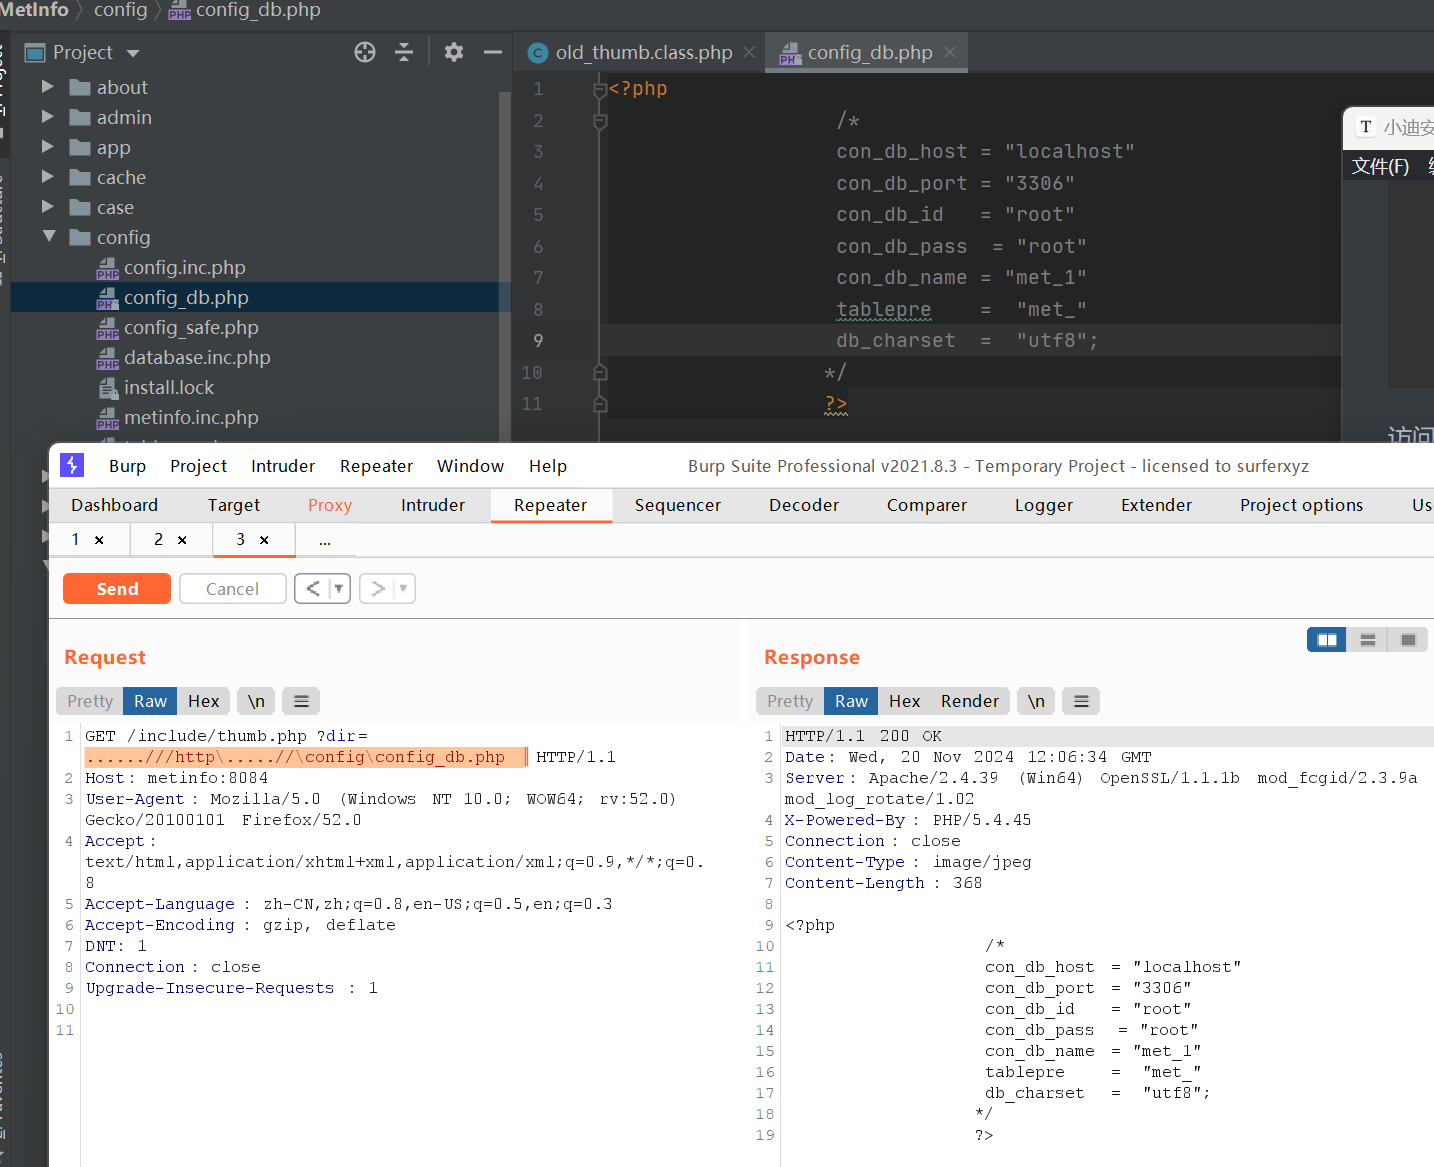Close Repeater tab 3
This screenshot has height=1167, width=1434.
point(264,540)
